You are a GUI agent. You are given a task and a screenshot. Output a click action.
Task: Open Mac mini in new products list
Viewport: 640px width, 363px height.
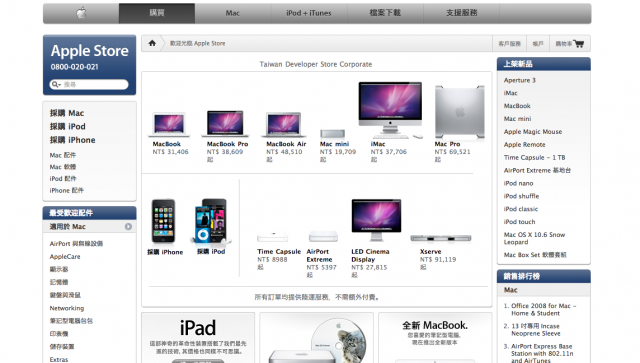(518, 119)
